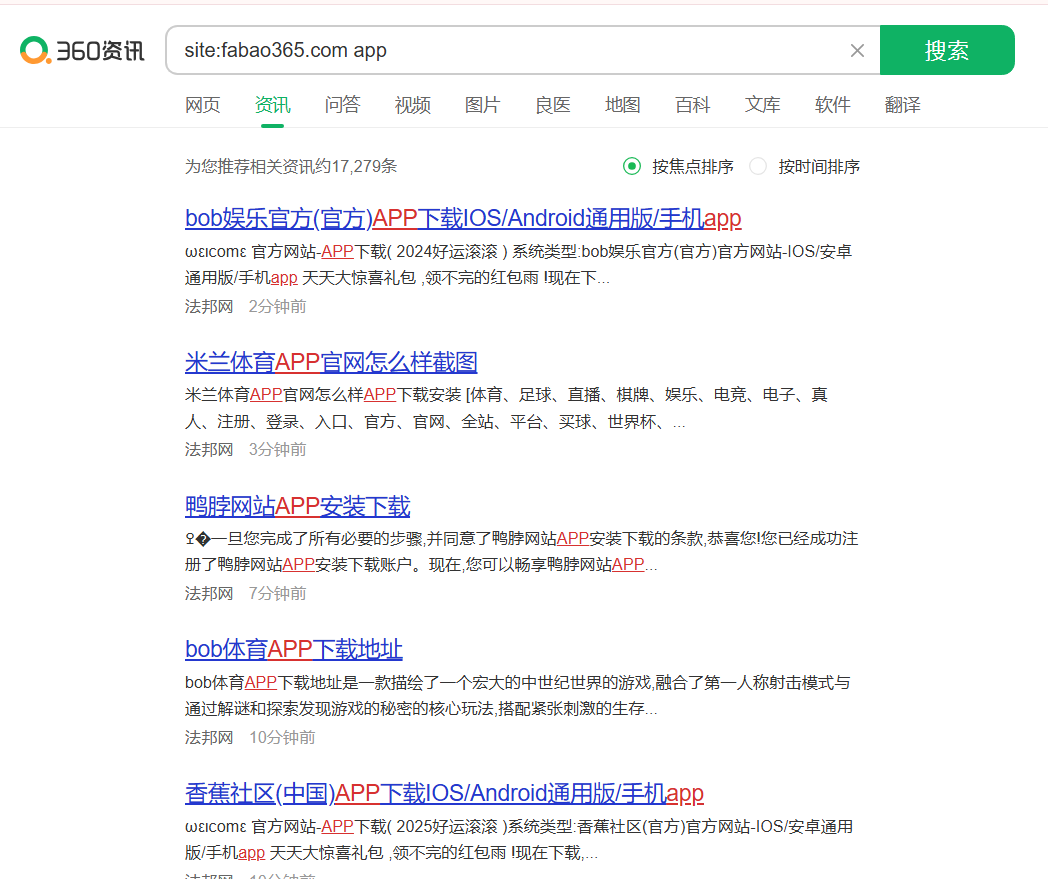Image resolution: width=1048 pixels, height=879 pixels.
Task: Switch to the 网页 tab
Action: (203, 105)
